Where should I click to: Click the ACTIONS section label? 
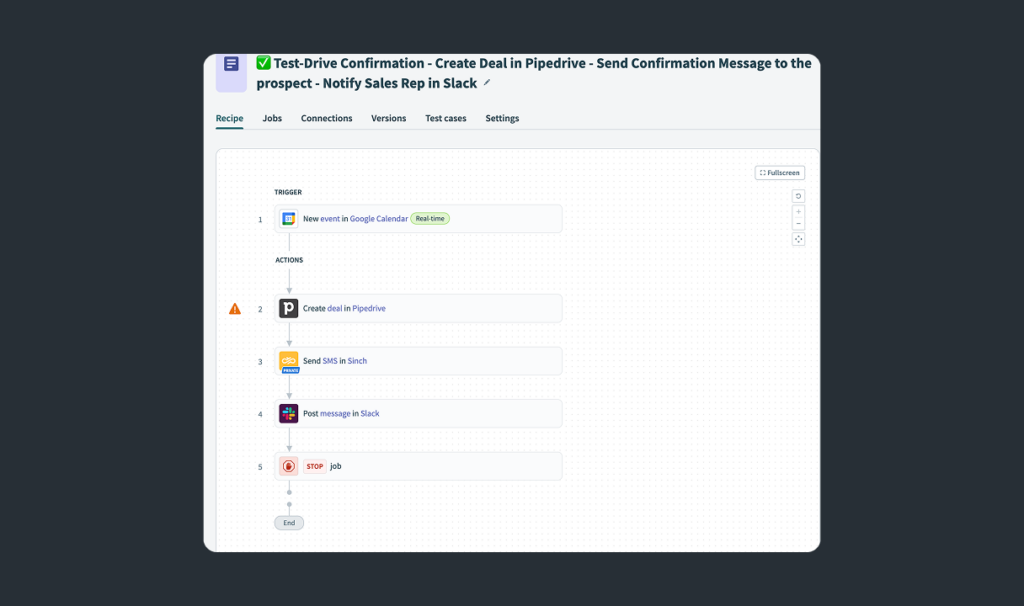click(289, 260)
